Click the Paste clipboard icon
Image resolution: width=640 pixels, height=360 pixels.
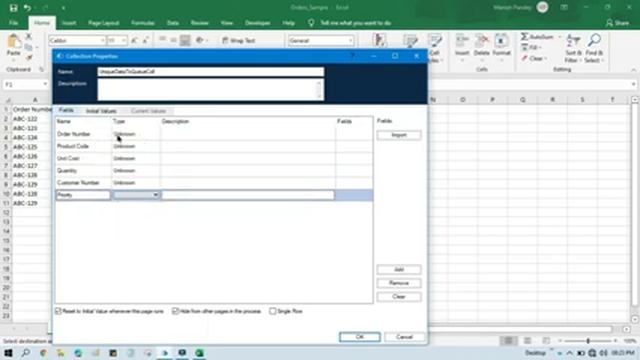click(x=13, y=41)
